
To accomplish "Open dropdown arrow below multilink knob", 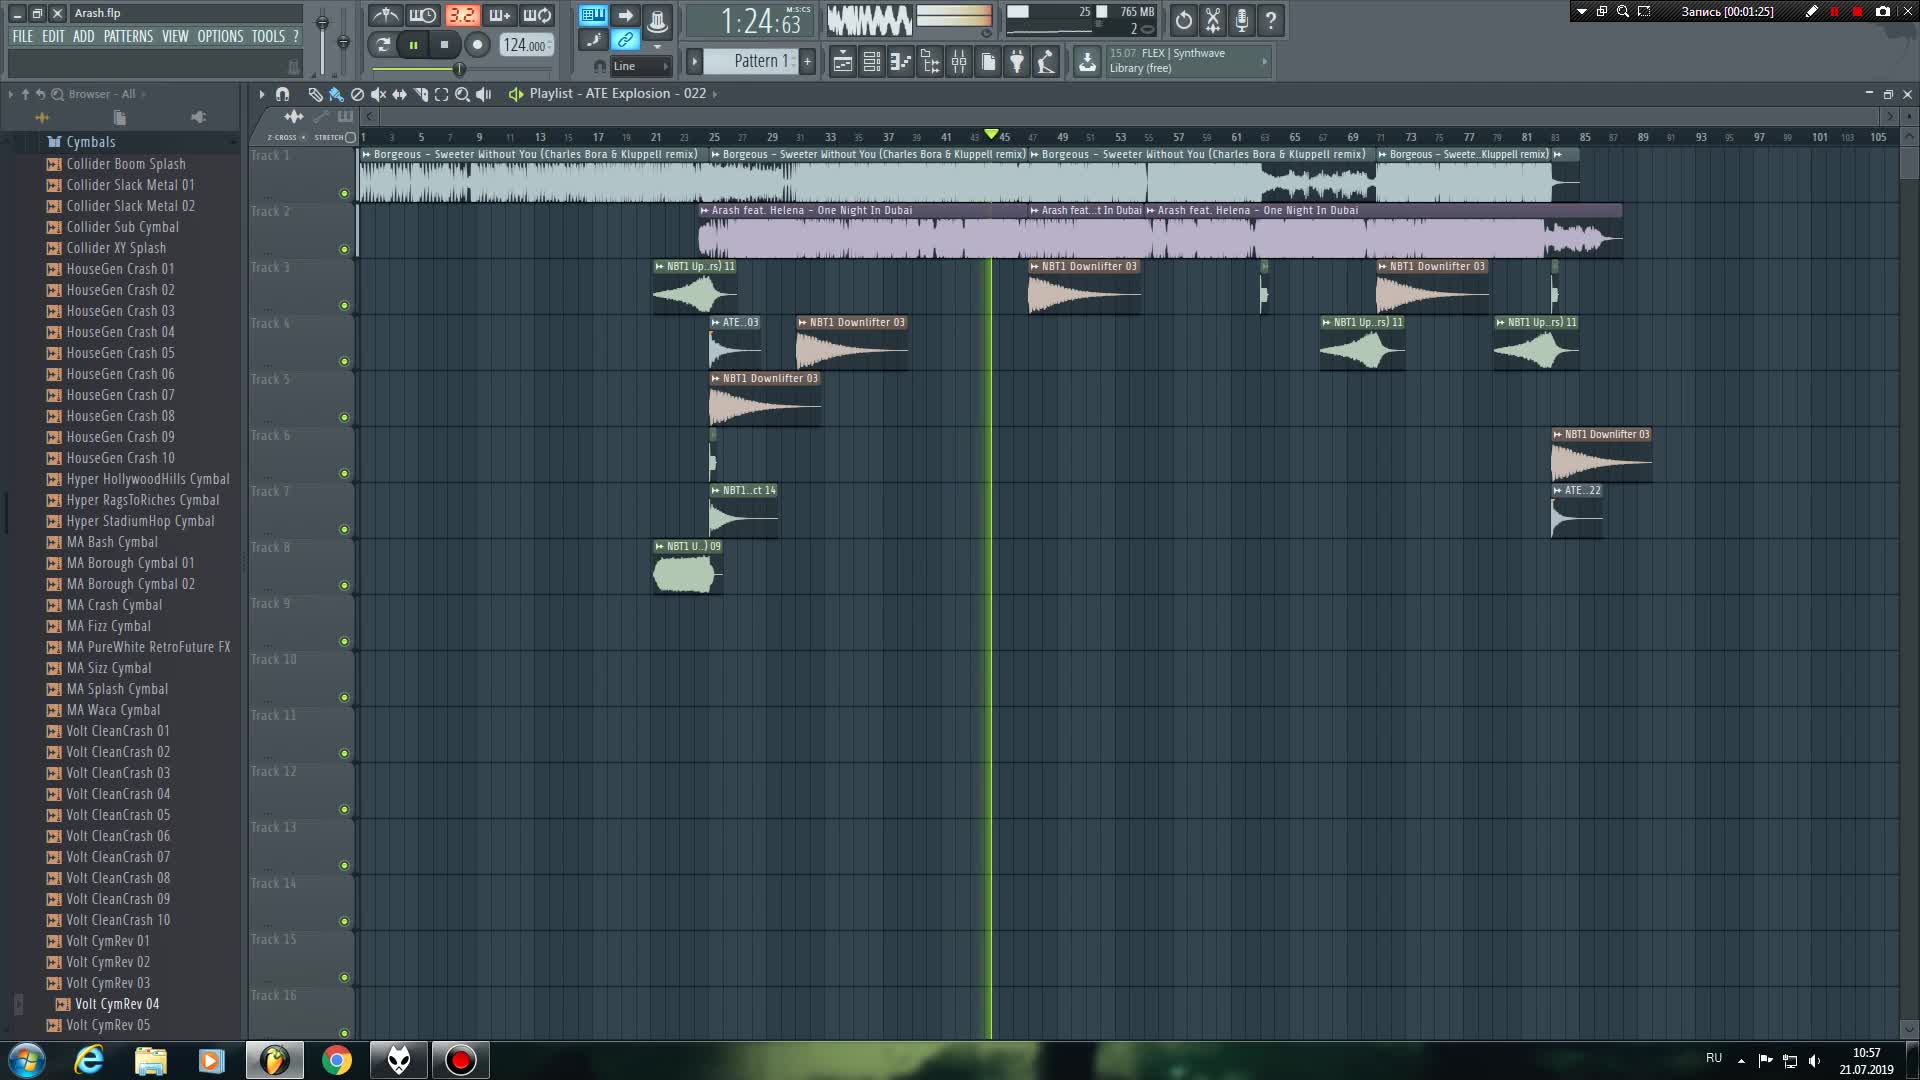I will tap(657, 46).
